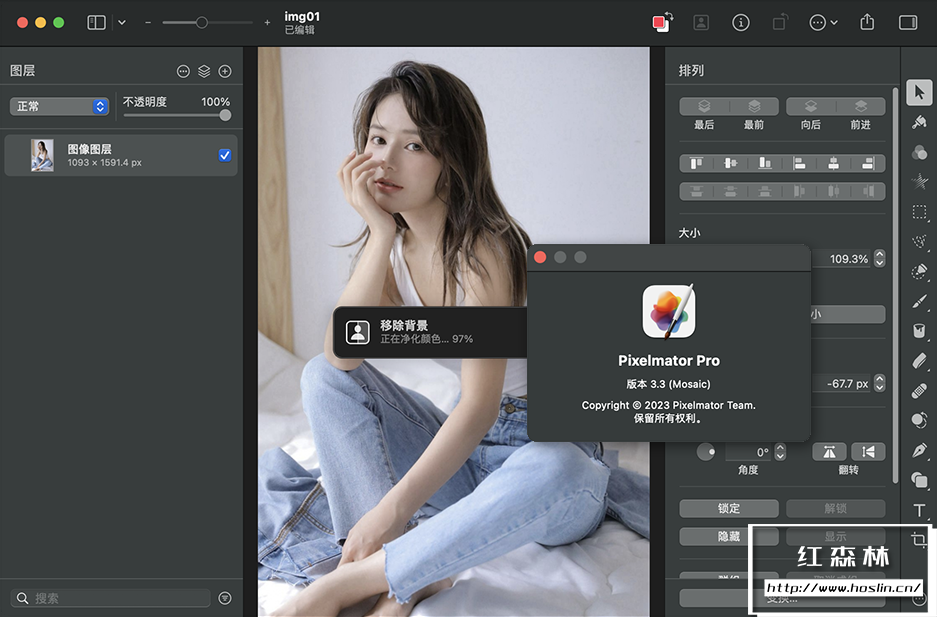Click the layer search field
937x617 pixels.
coord(120,598)
